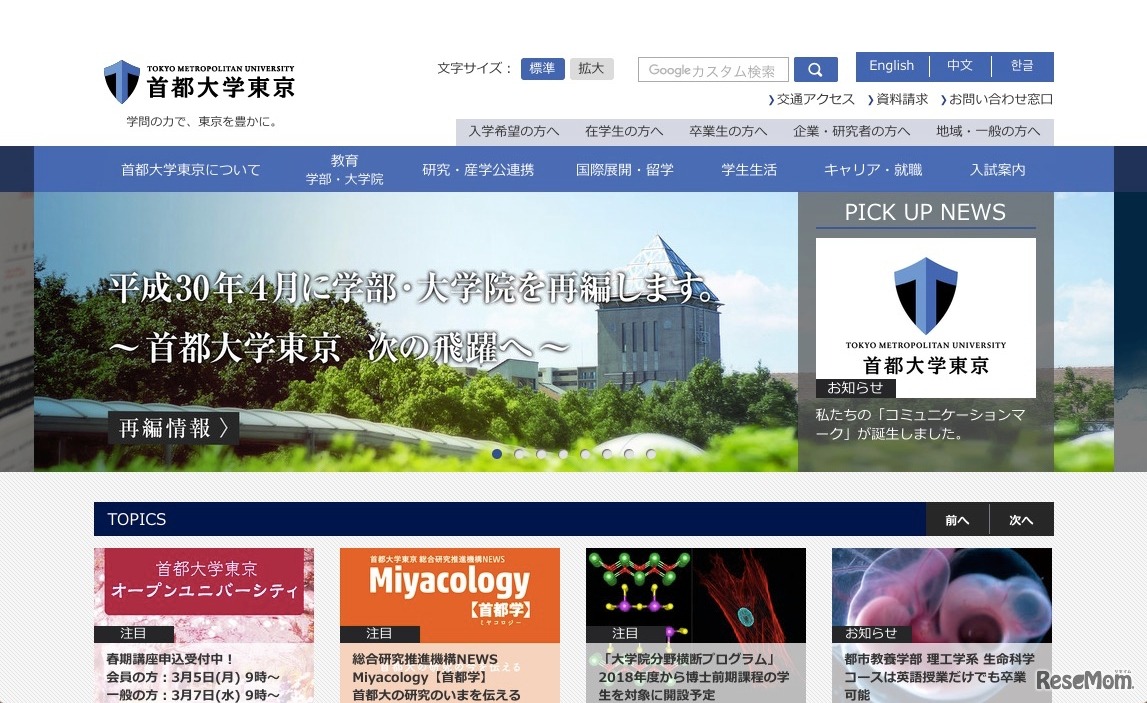Open the キャリア・就職 menu
Screen dimensions: 1147x703
coord(873,170)
